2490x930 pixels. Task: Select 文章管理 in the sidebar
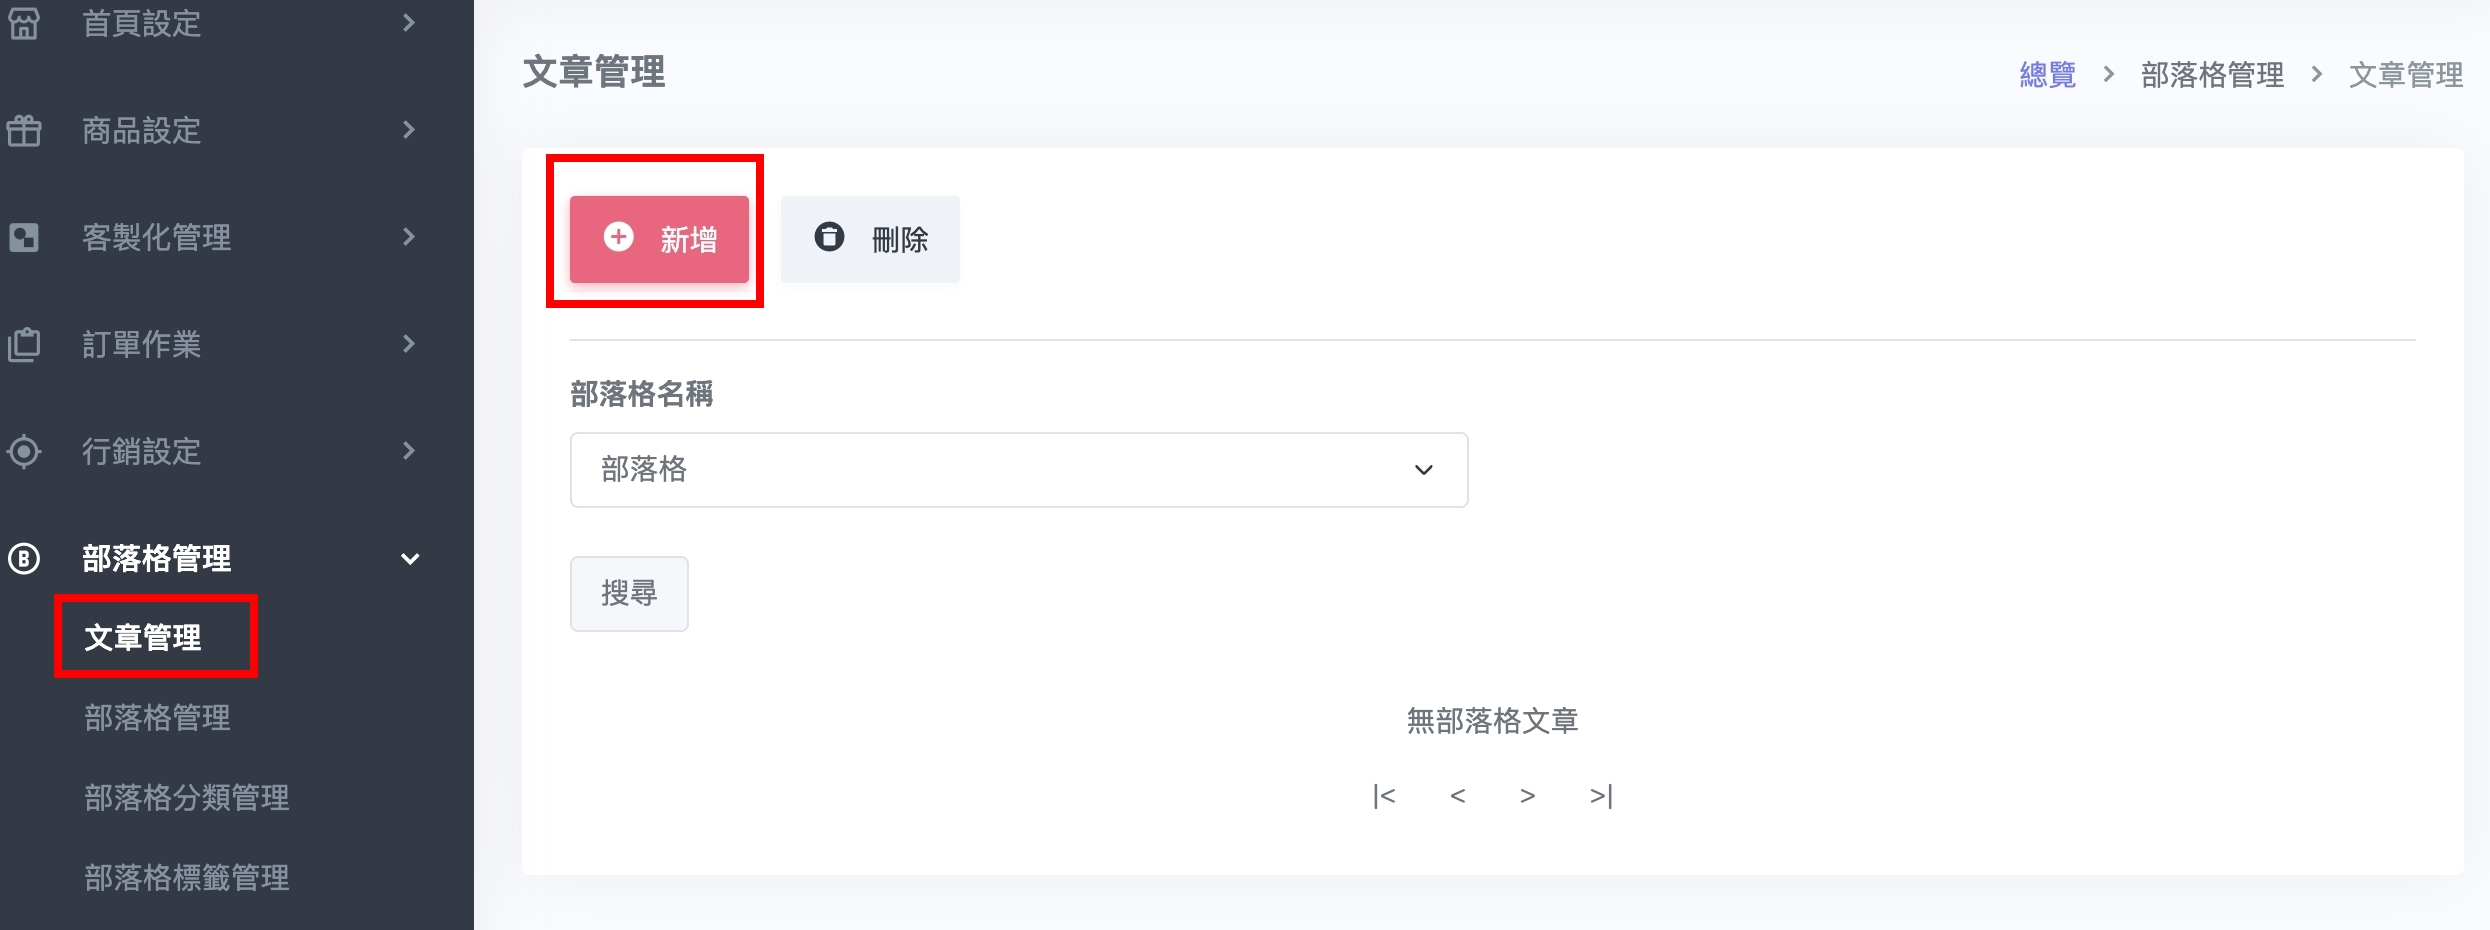pyautogui.click(x=143, y=637)
